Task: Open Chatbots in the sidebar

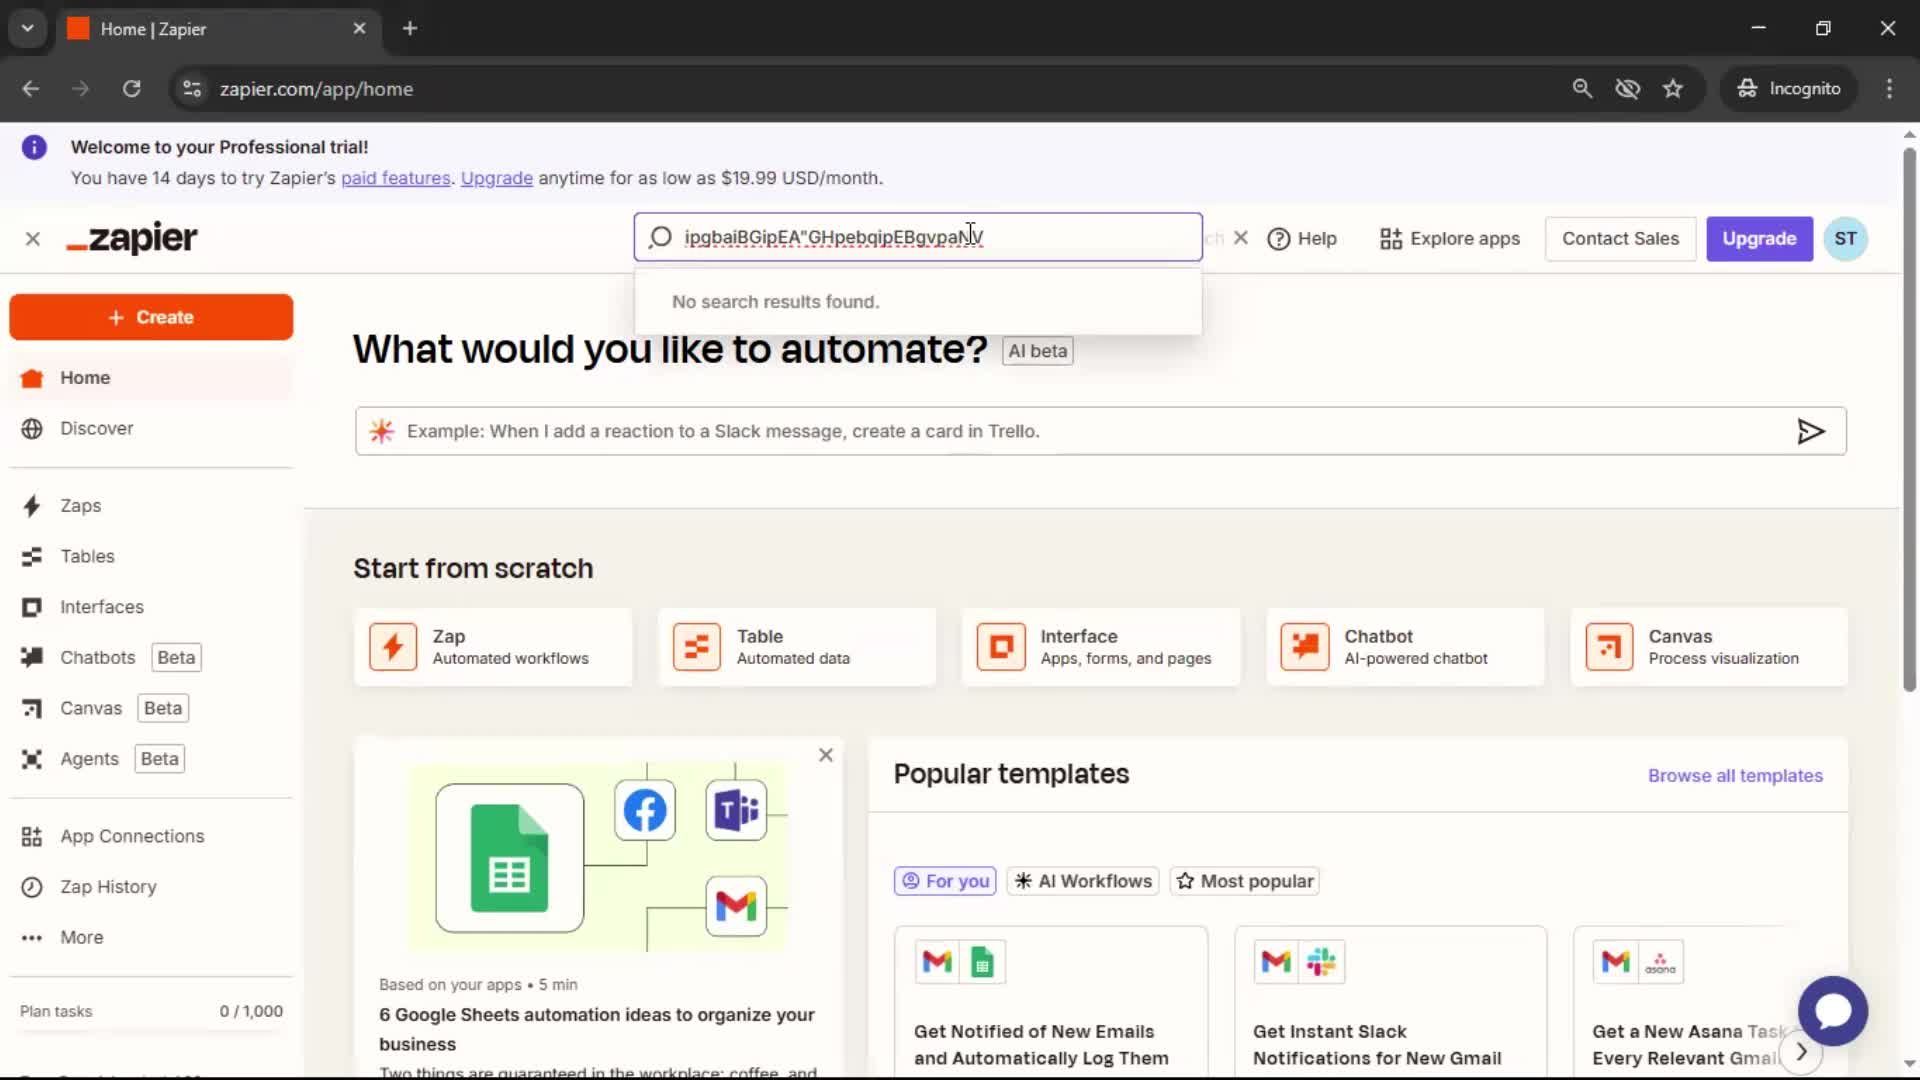Action: (151, 657)
